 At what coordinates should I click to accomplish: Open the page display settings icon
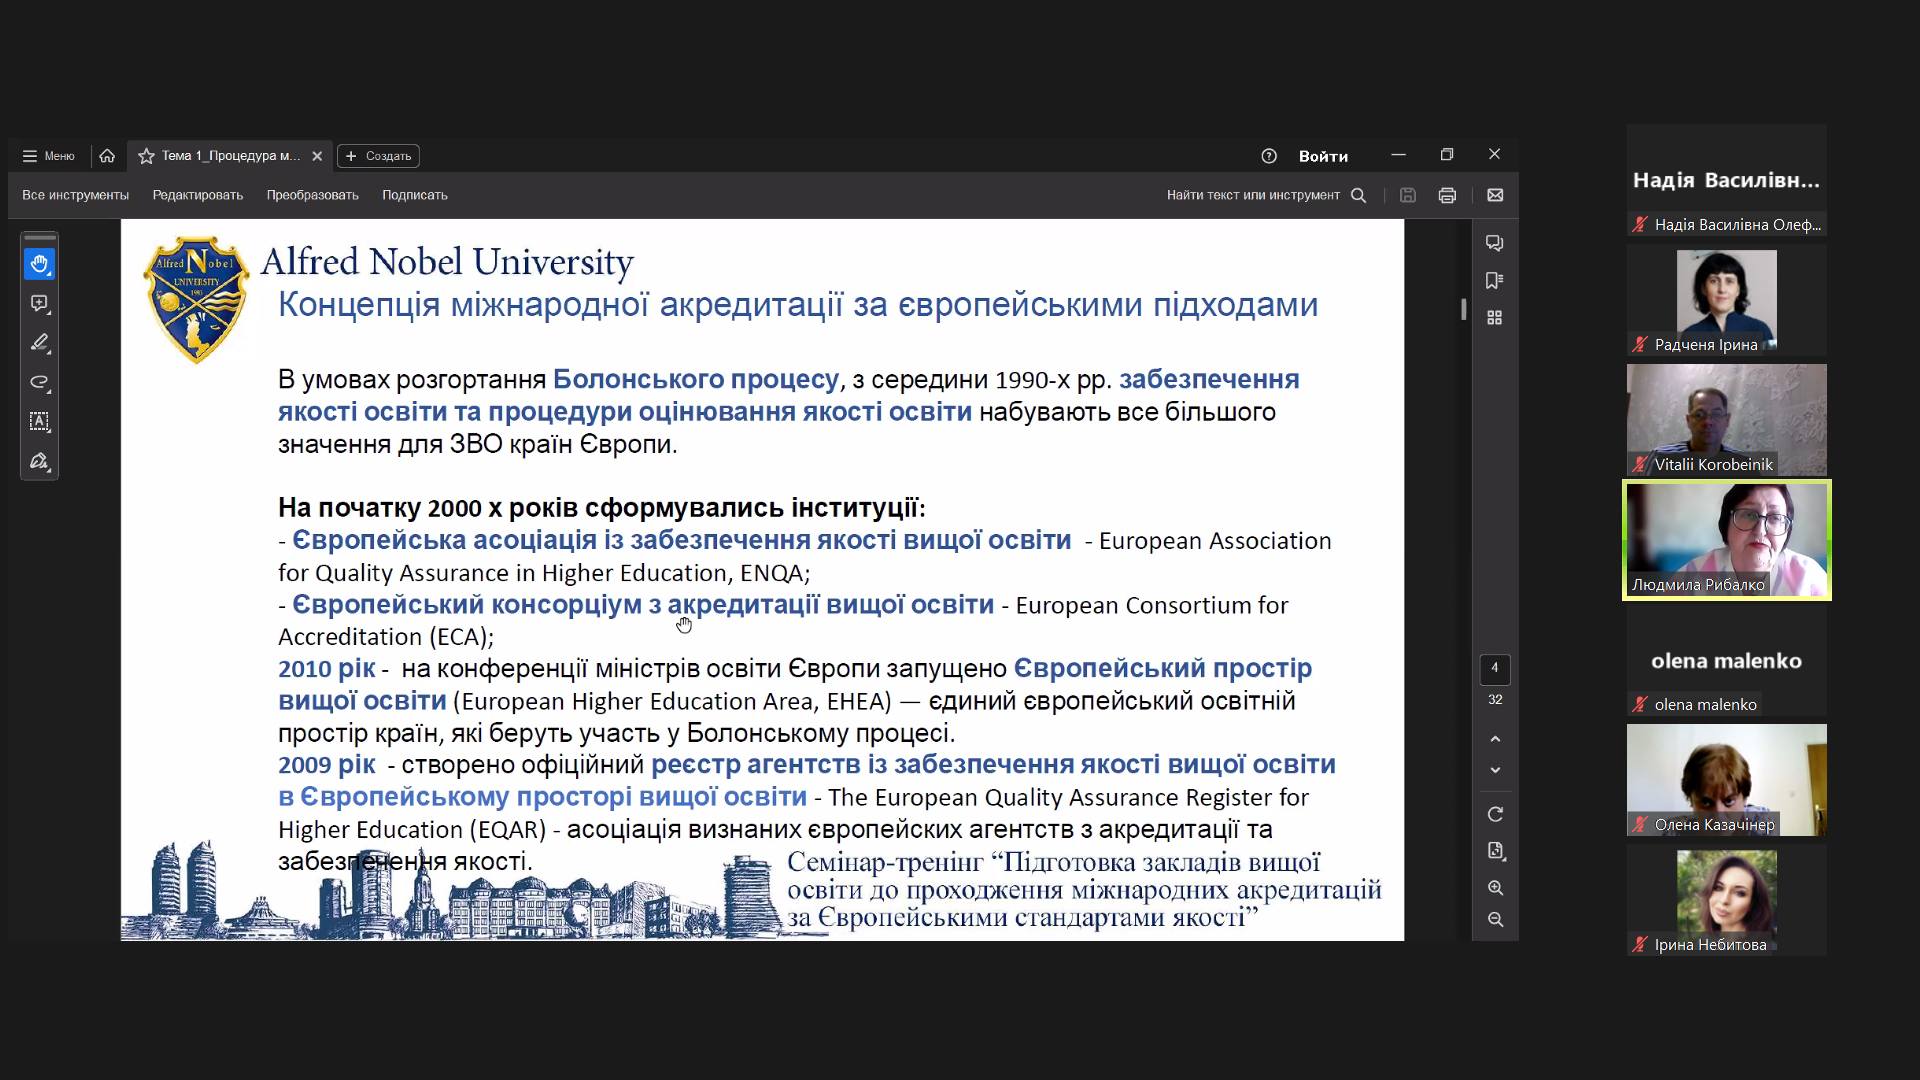tap(1495, 851)
